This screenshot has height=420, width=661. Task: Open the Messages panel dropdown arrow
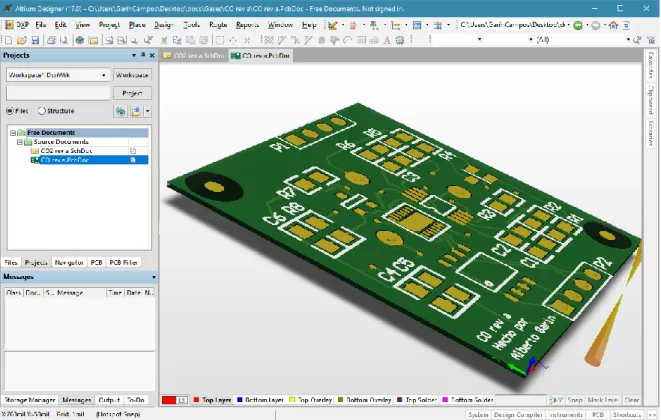pyautogui.click(x=153, y=277)
